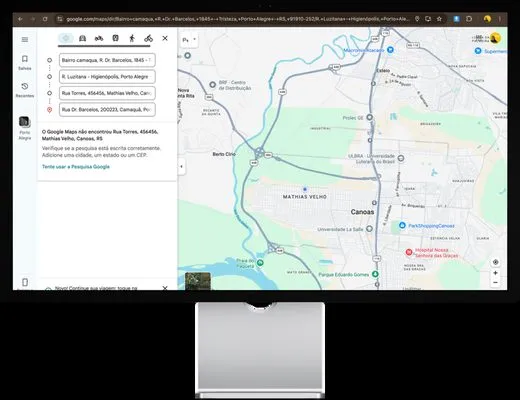Click Tente usar a Pesquisa Google link

(76, 167)
